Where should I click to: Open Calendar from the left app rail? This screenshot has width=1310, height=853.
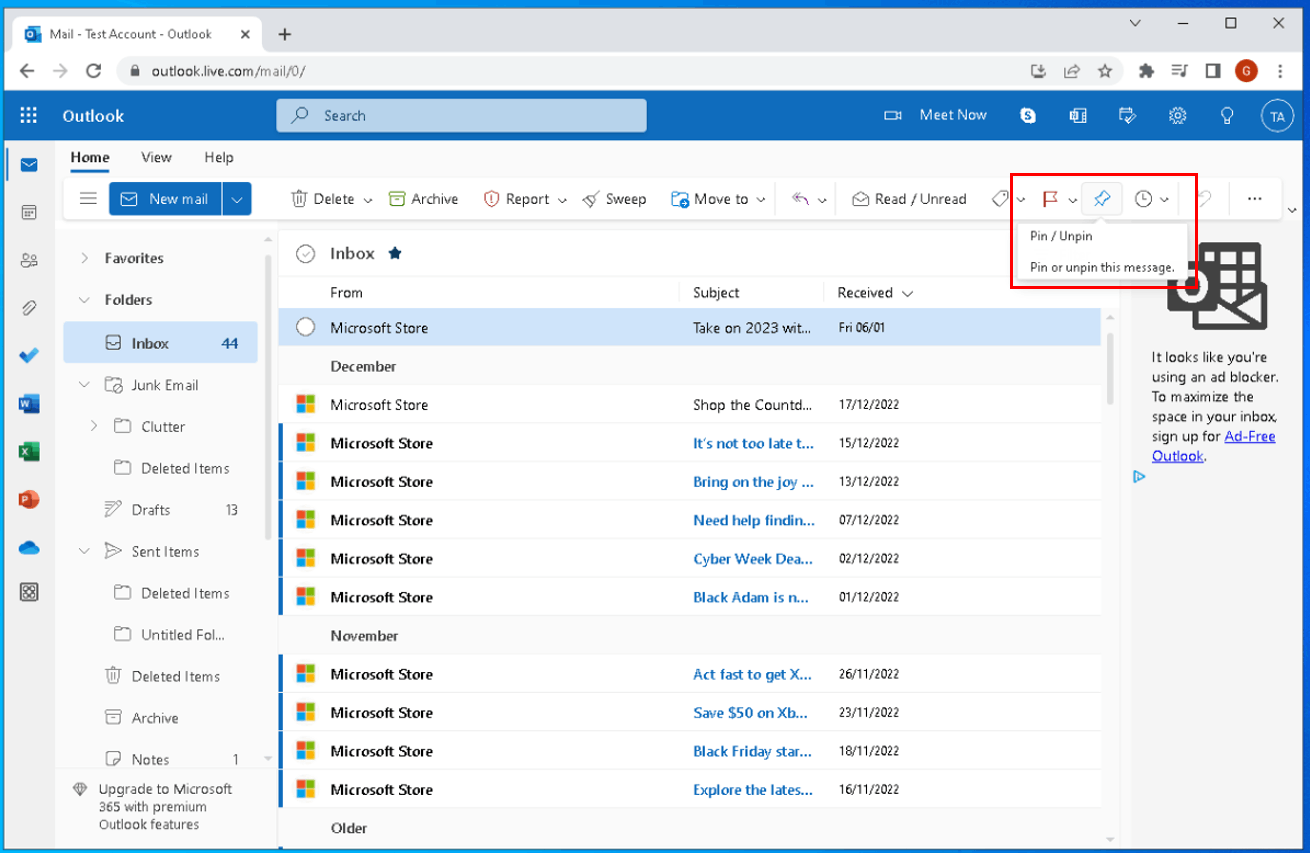[29, 212]
